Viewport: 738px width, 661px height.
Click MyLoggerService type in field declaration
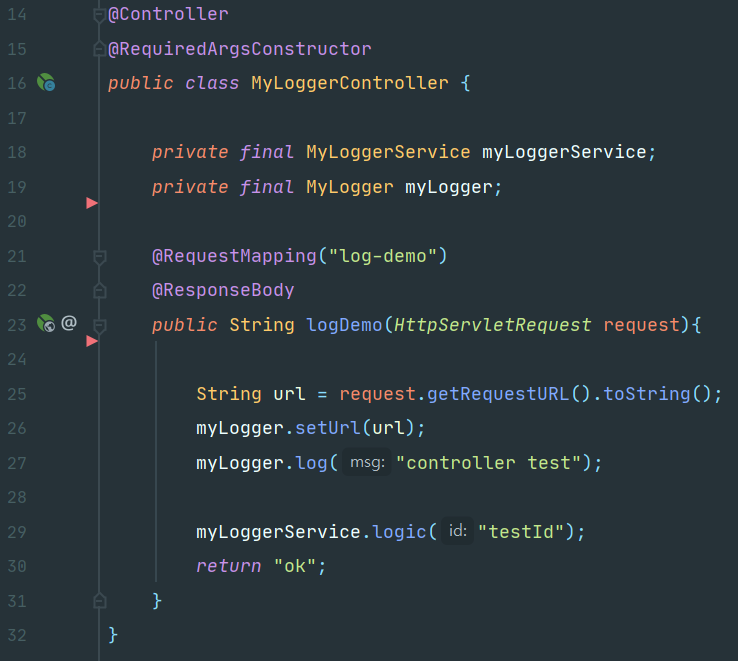[388, 152]
